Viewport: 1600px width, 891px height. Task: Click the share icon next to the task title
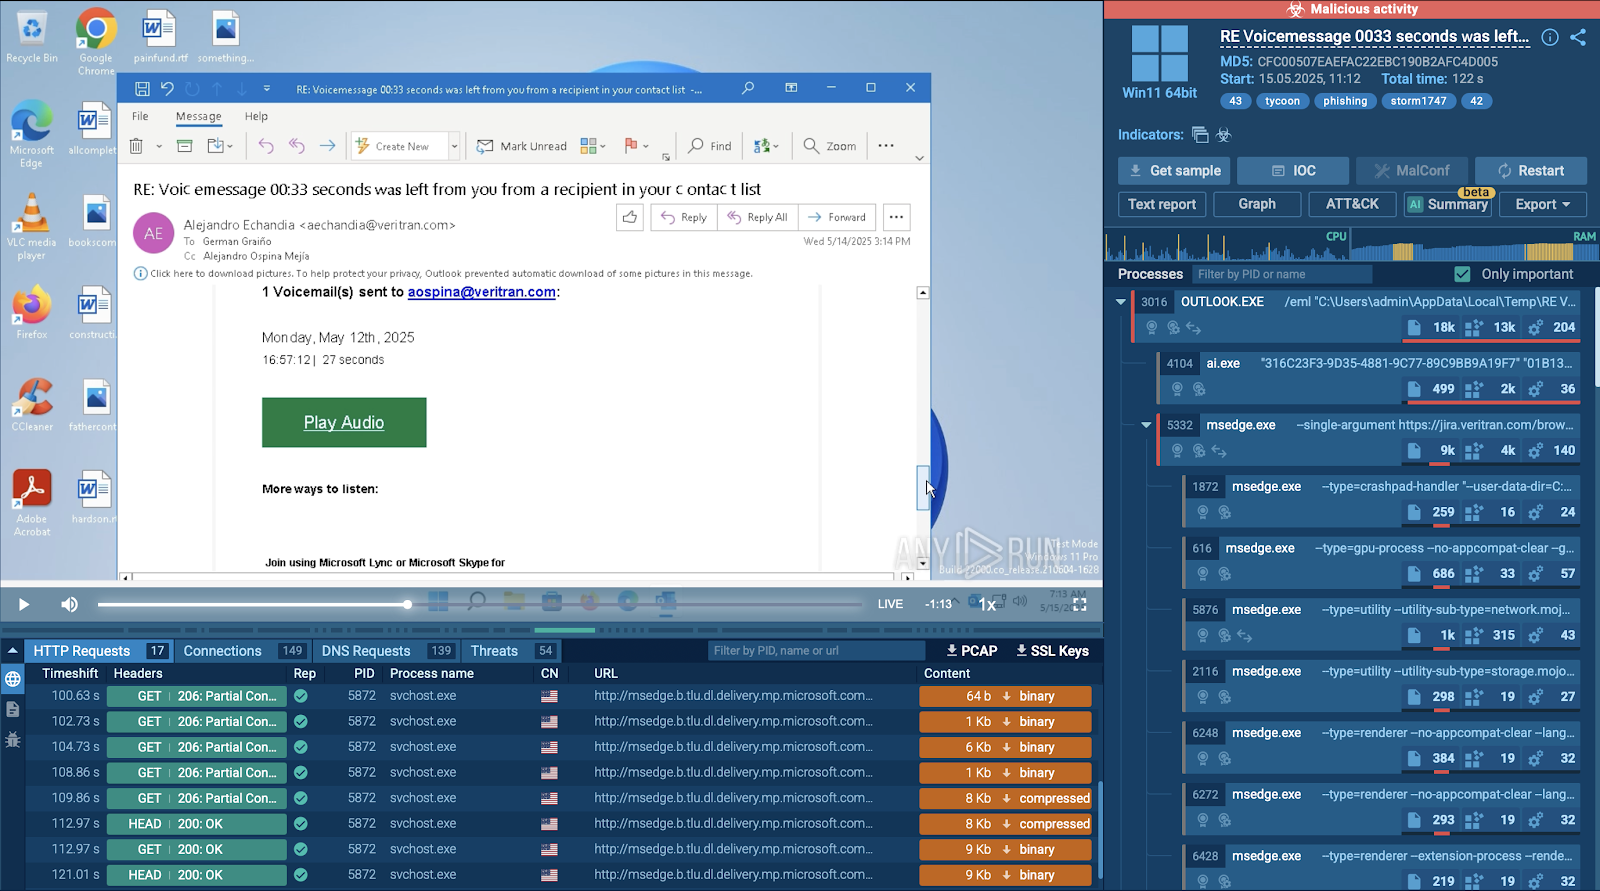[x=1578, y=37]
